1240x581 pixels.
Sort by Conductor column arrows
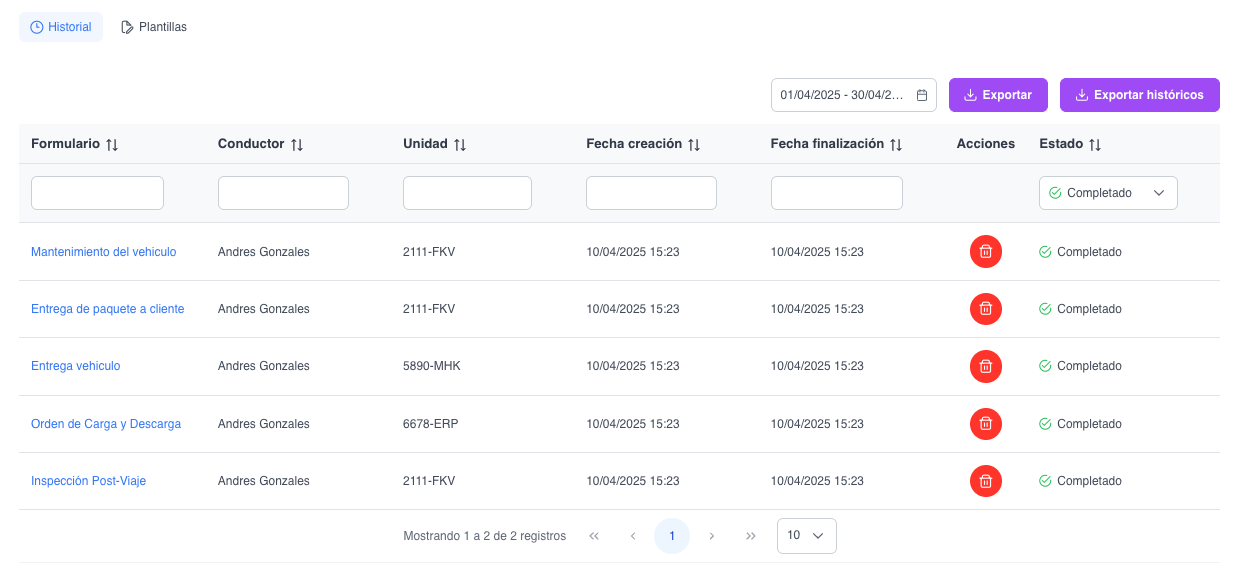tap(297, 144)
